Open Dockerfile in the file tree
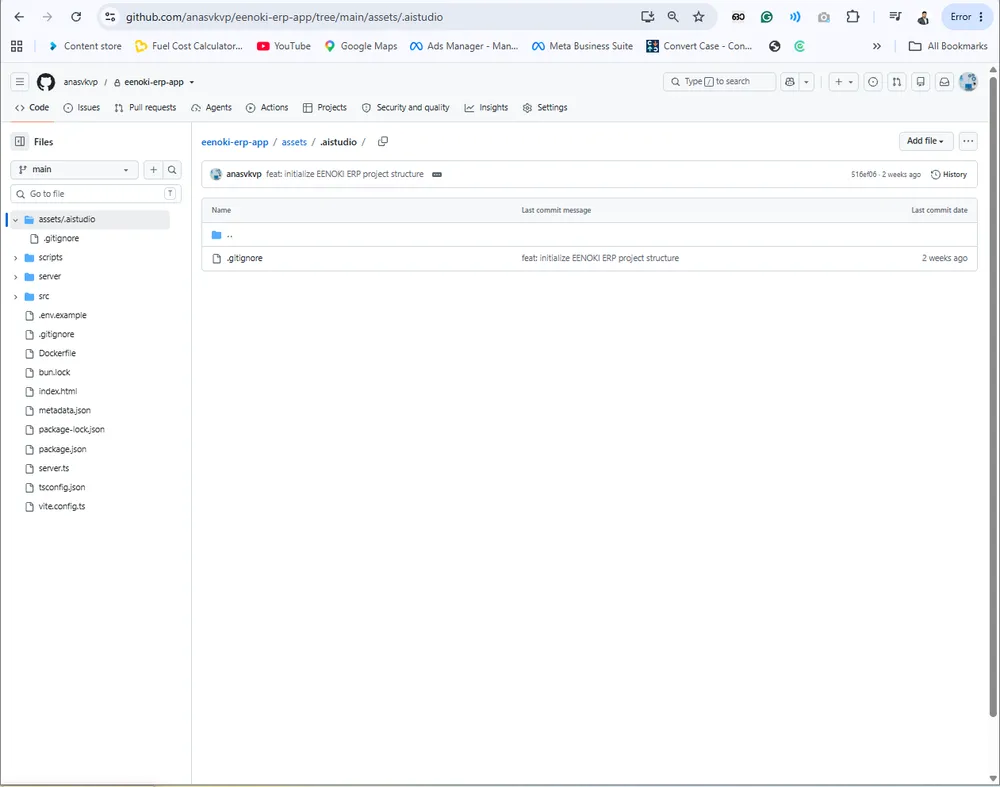Image resolution: width=1000 pixels, height=787 pixels. pyautogui.click(x=57, y=353)
